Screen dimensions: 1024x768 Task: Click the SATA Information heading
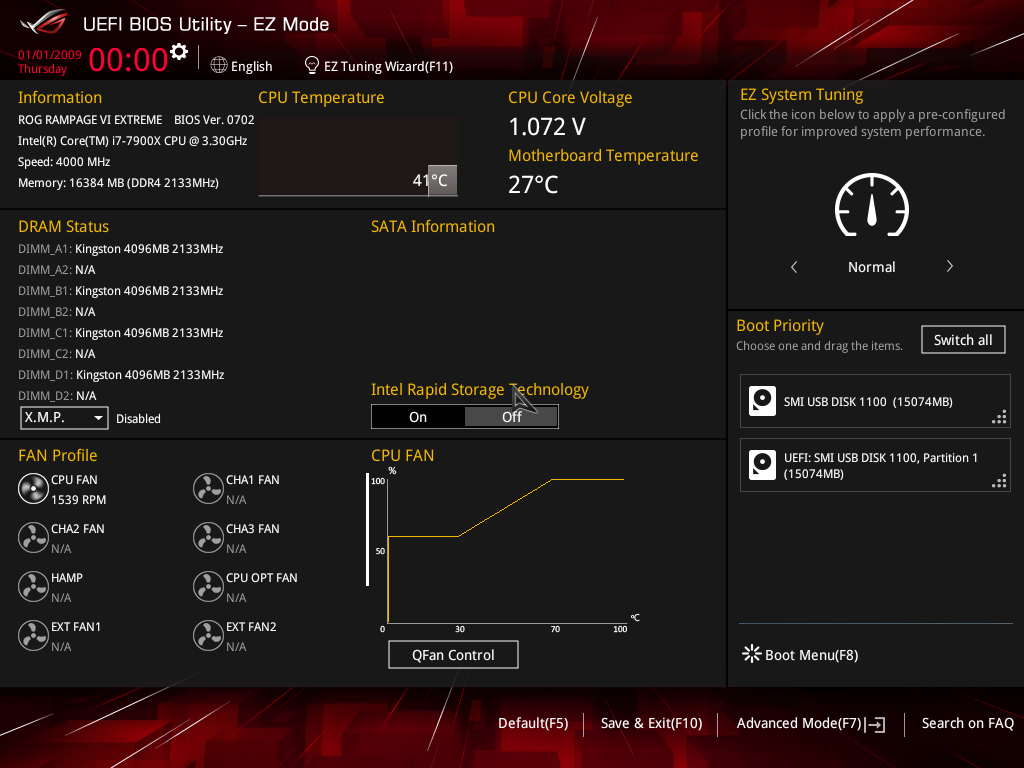coord(433,227)
